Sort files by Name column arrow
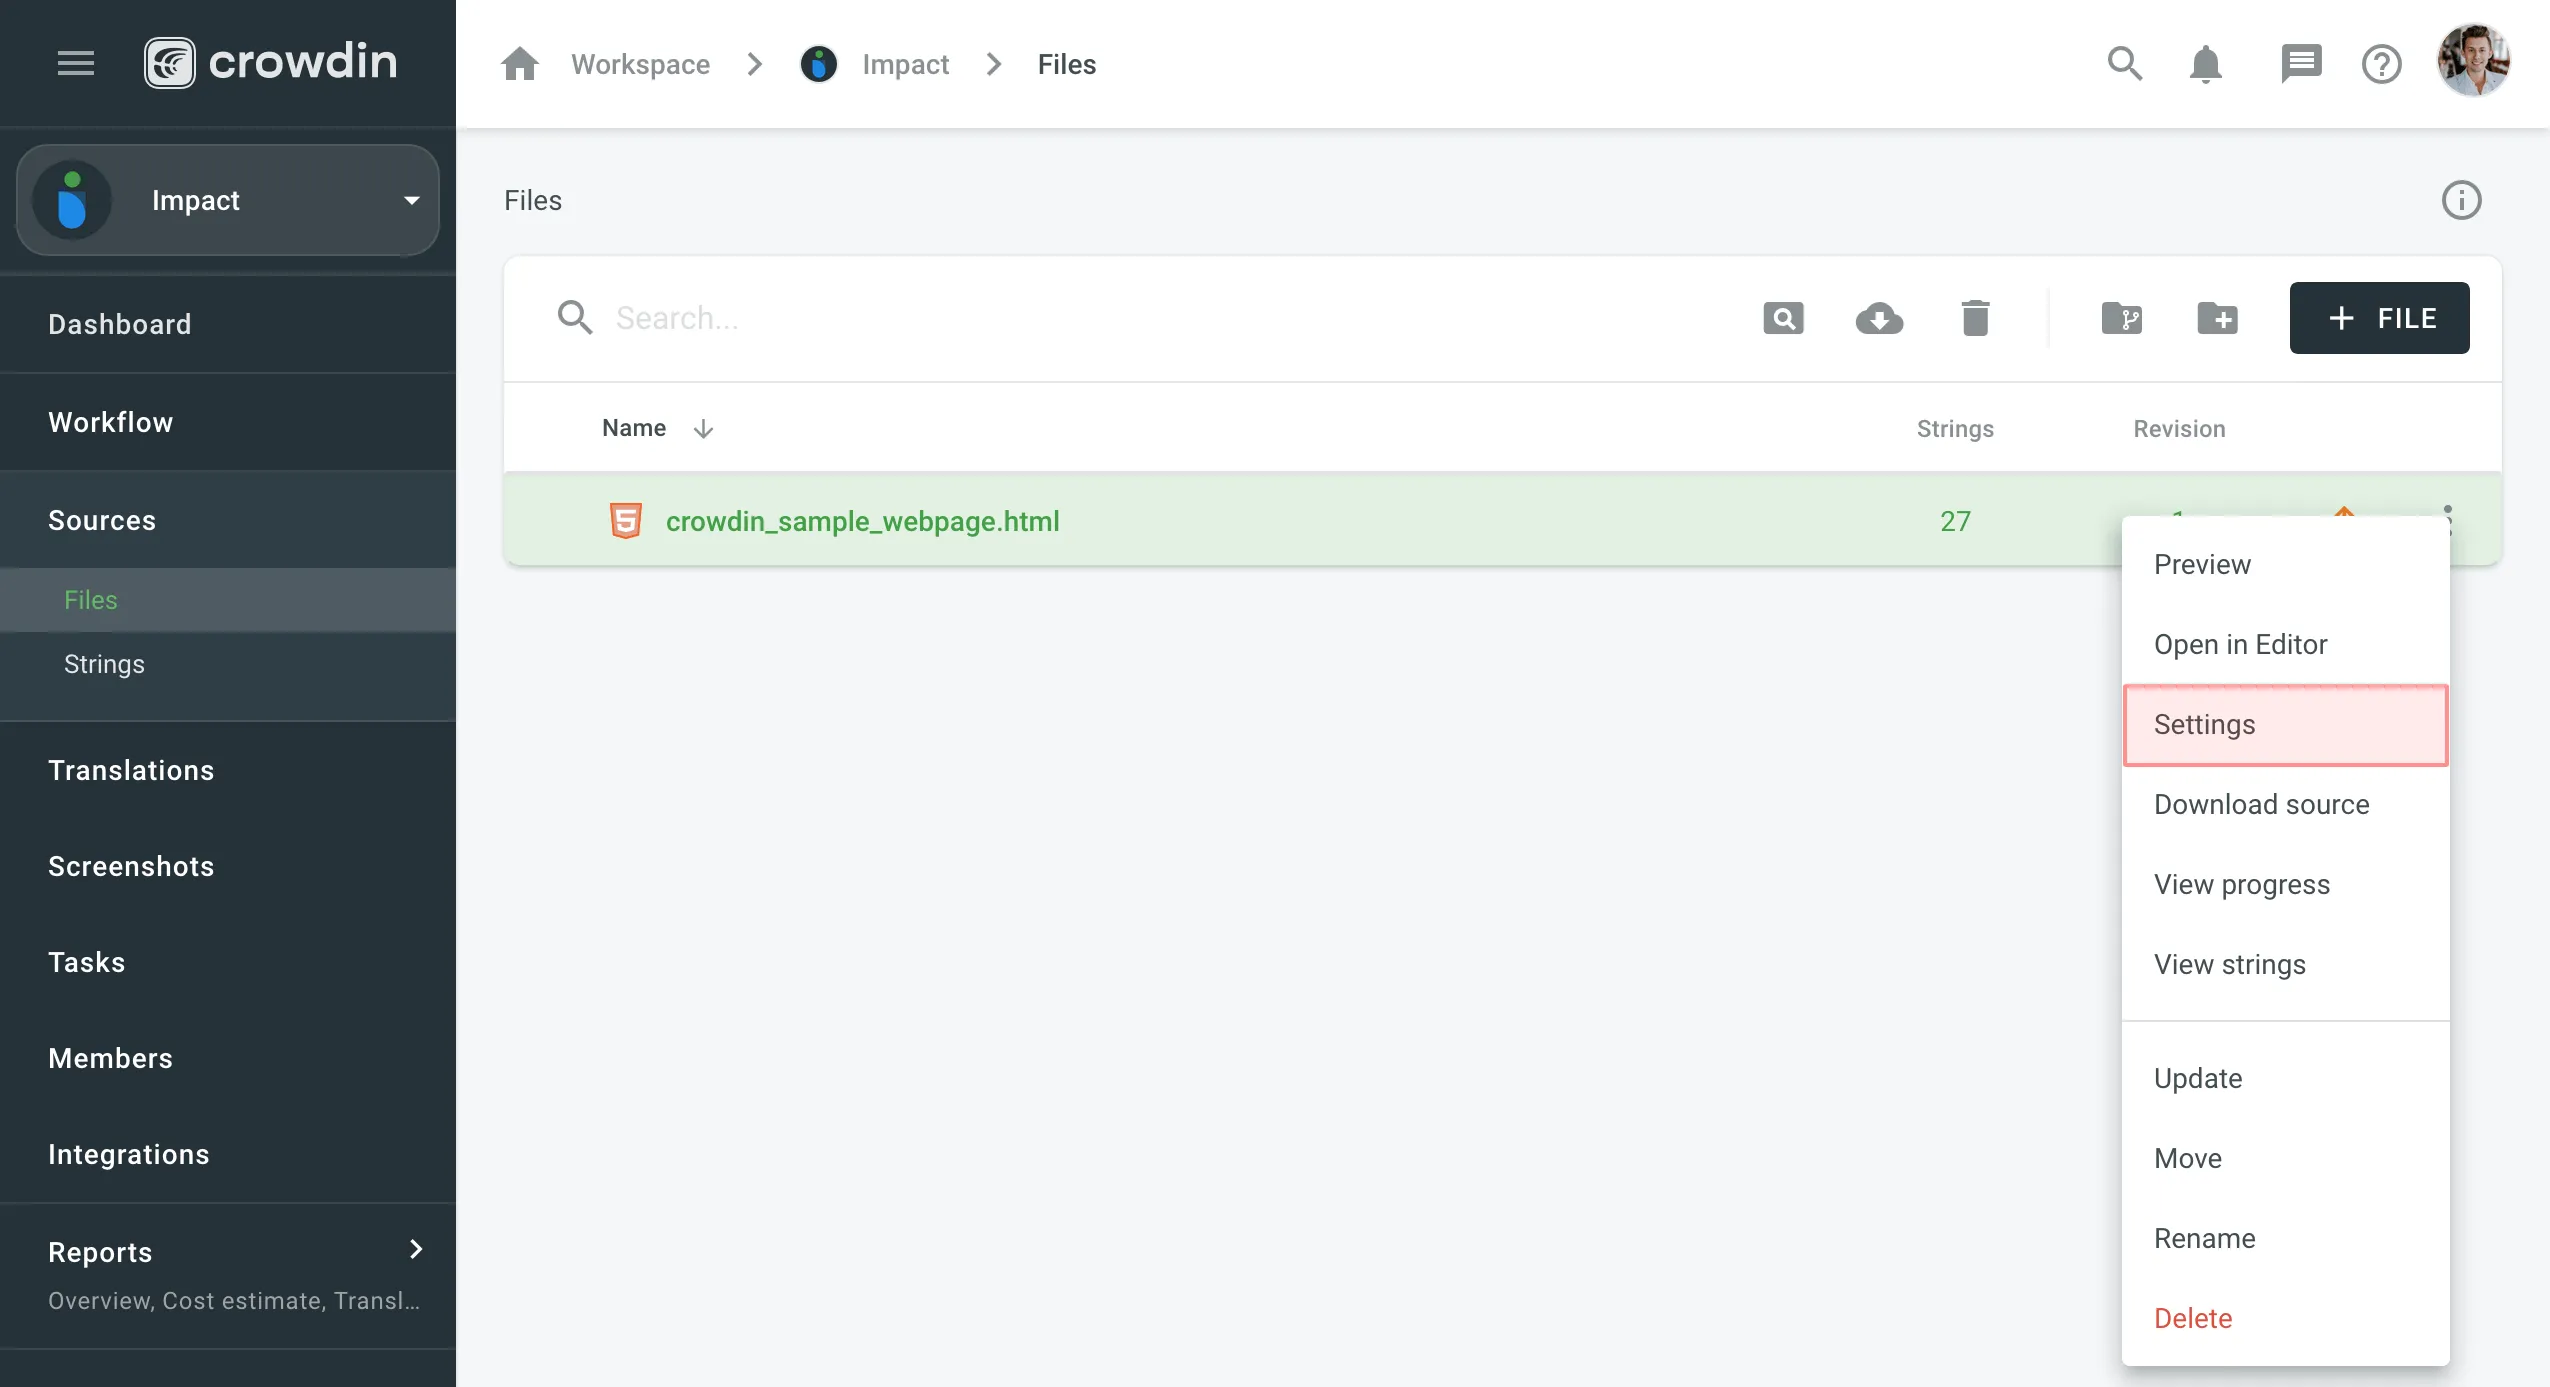 [703, 429]
